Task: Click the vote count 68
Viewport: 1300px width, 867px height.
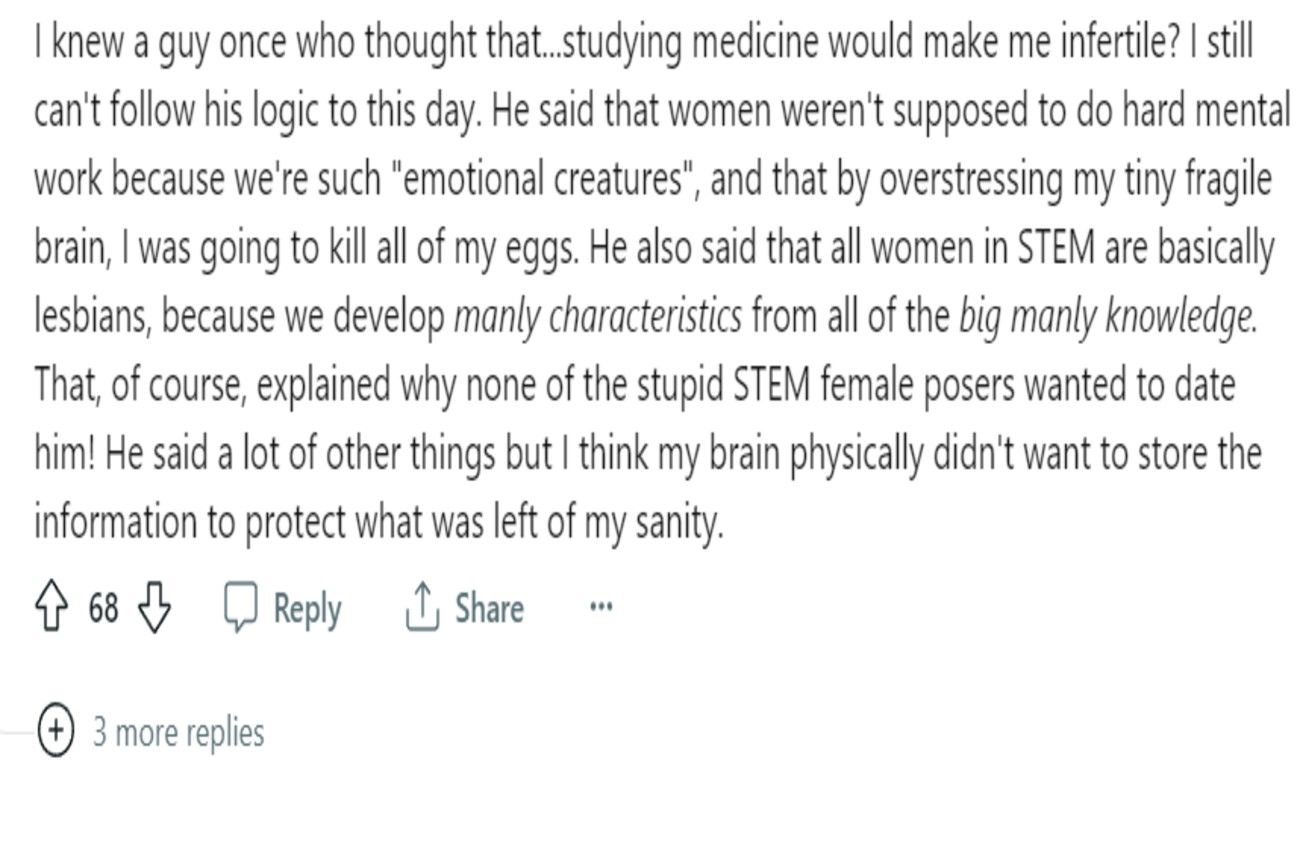Action: [103, 608]
